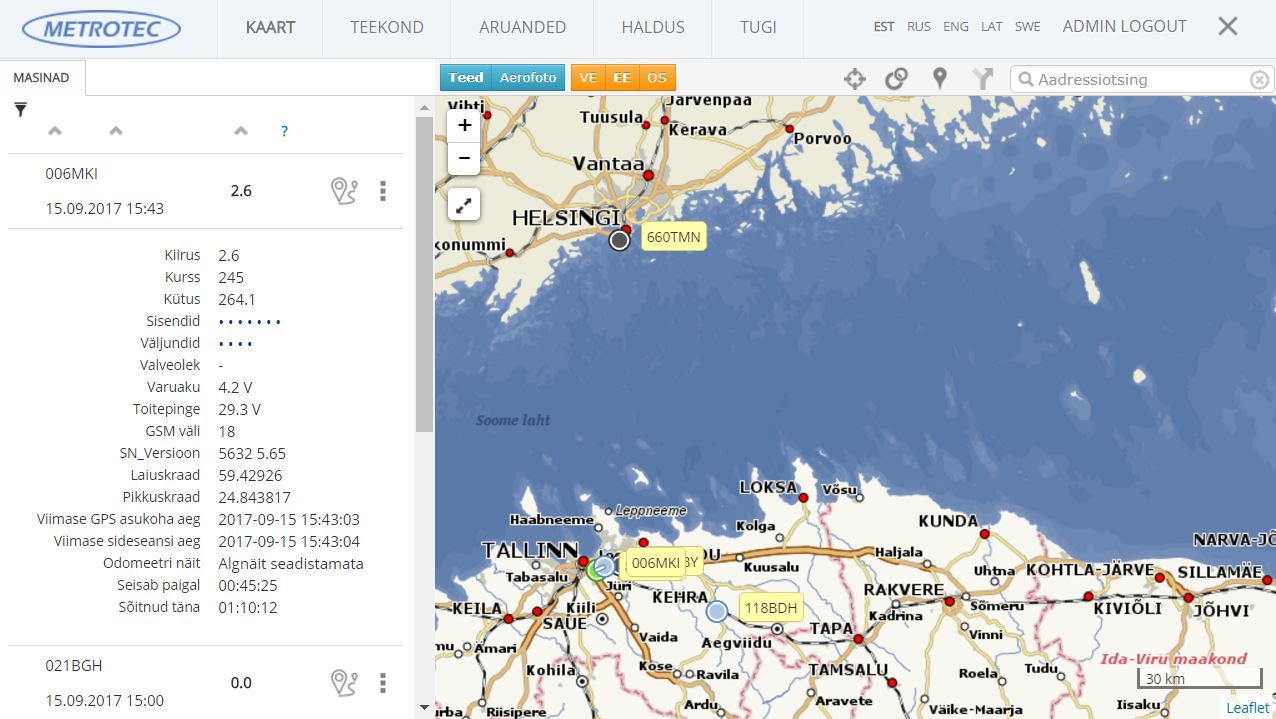Screen dimensions: 1276x719
Task: Toggle the orange VE button
Action: click(588, 78)
